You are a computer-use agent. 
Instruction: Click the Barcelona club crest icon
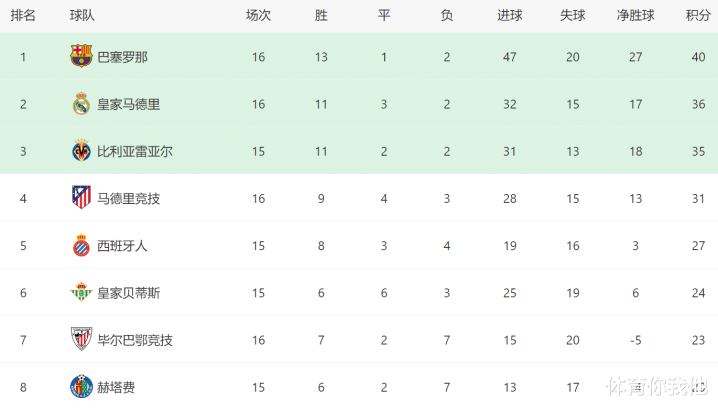point(81,57)
